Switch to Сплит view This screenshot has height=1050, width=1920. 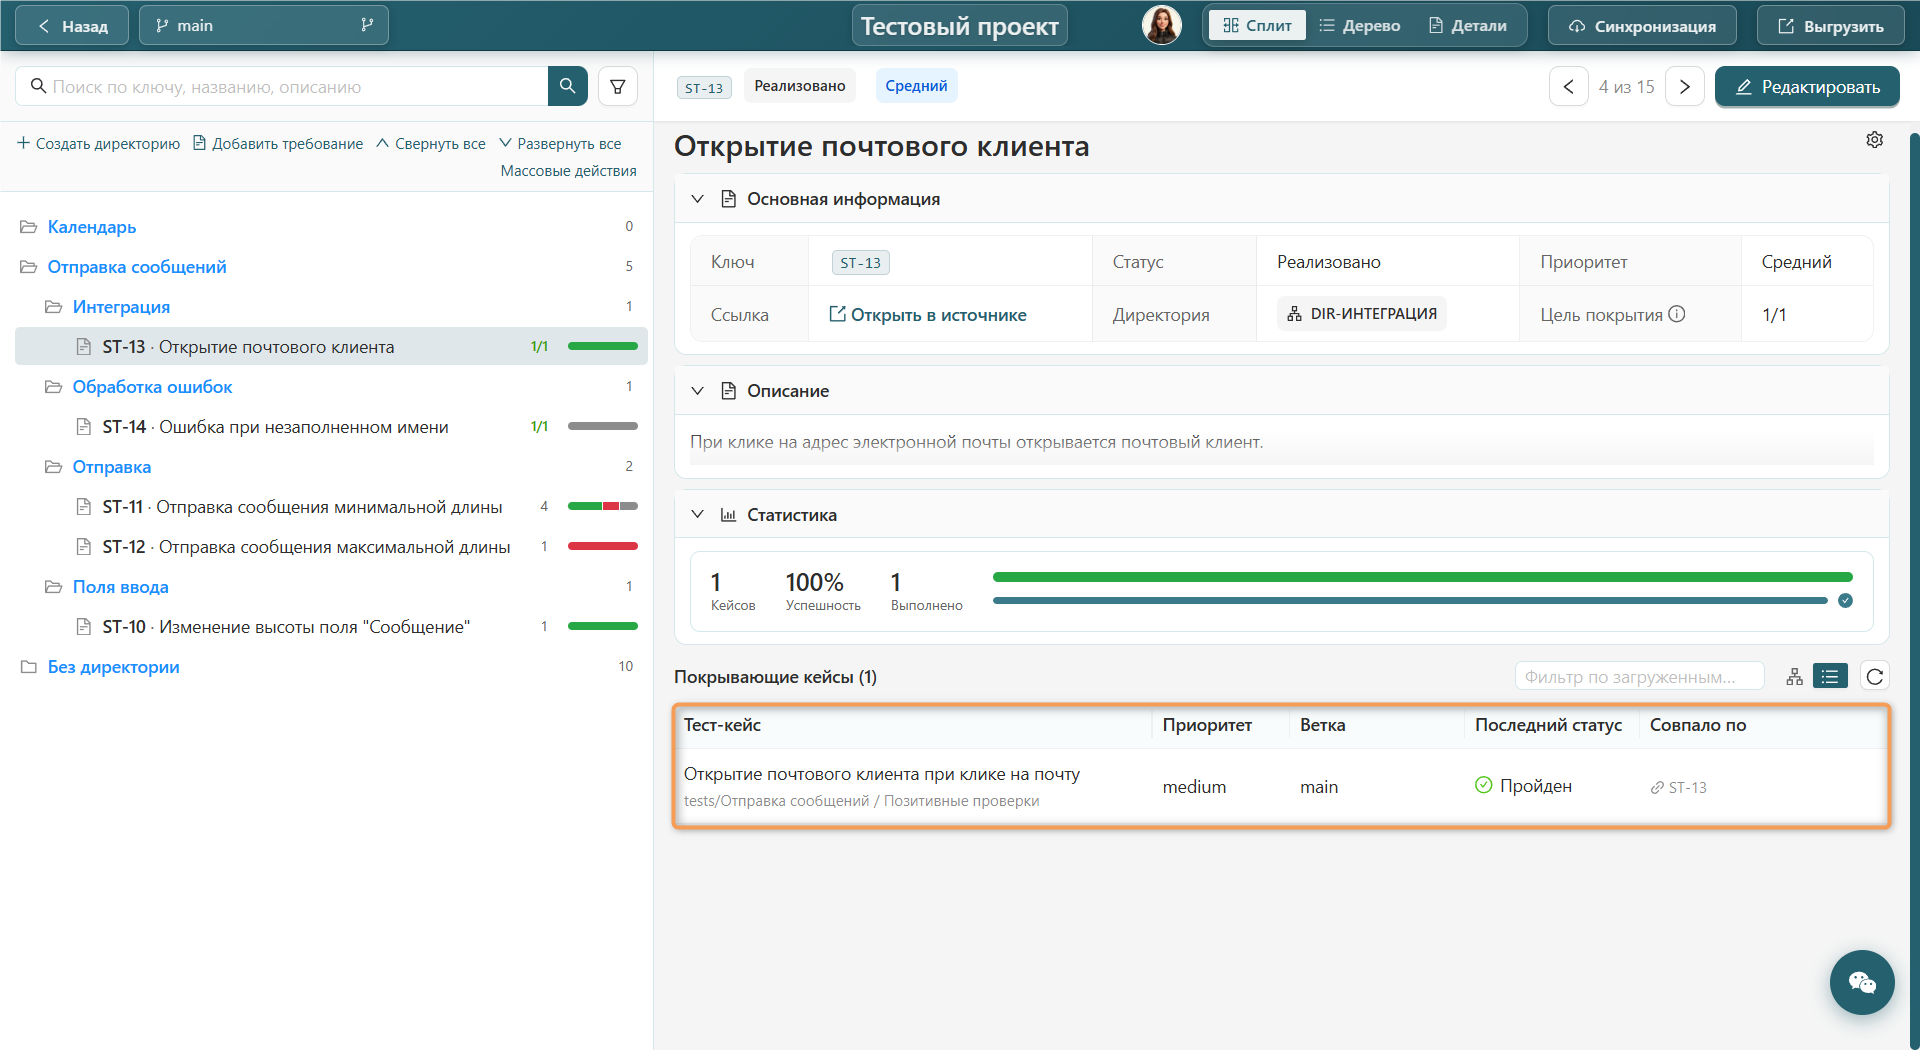click(x=1257, y=26)
